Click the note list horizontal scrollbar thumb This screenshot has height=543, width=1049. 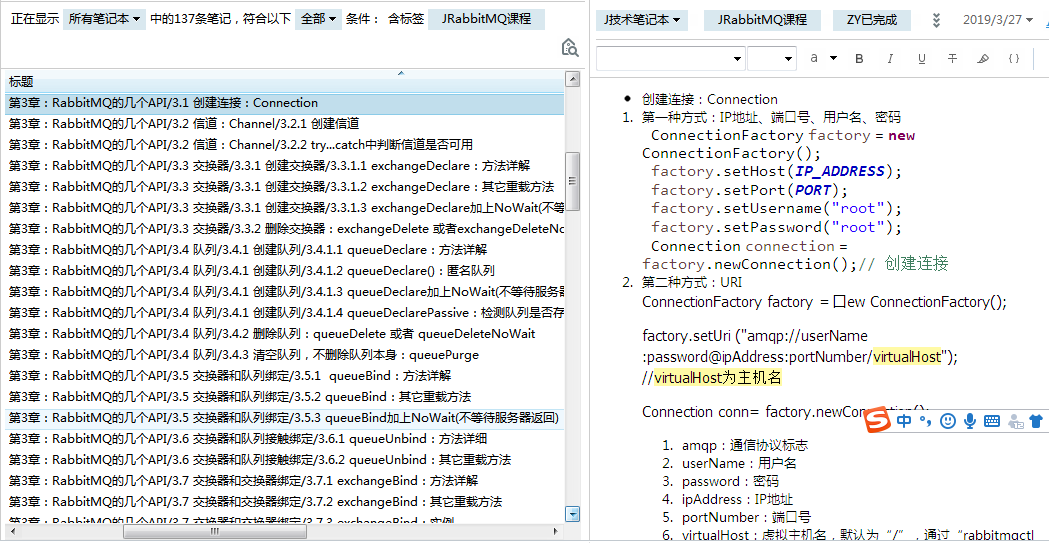[x=215, y=532]
